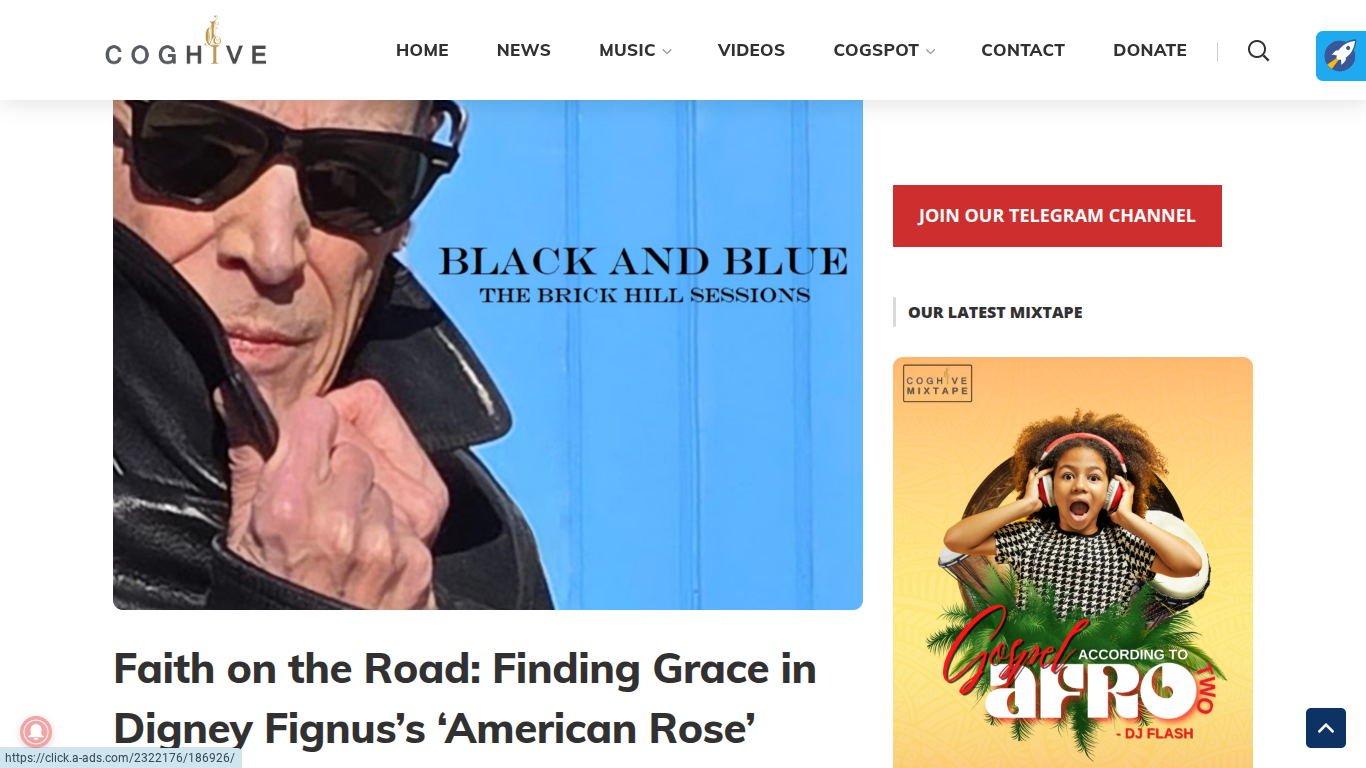The image size is (1366, 768).
Task: Click the Coghive logo
Action: click(186, 42)
